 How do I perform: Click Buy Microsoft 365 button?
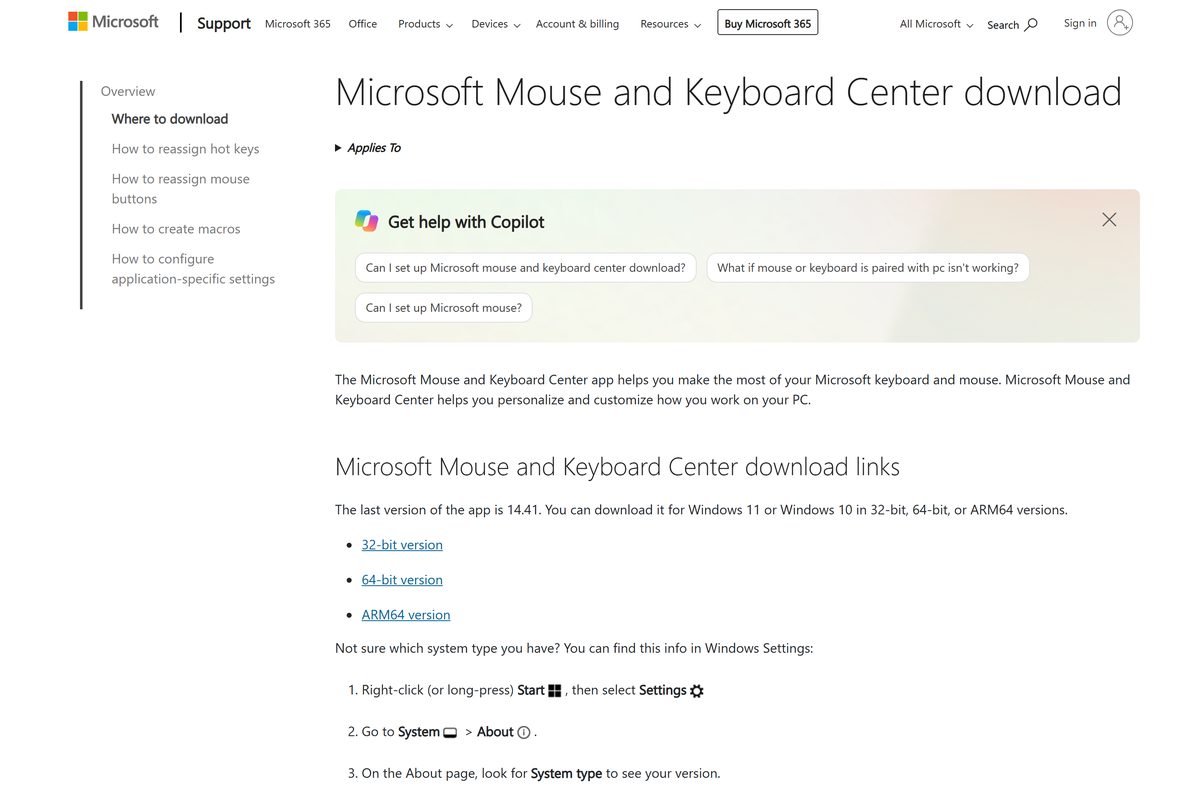pos(768,23)
